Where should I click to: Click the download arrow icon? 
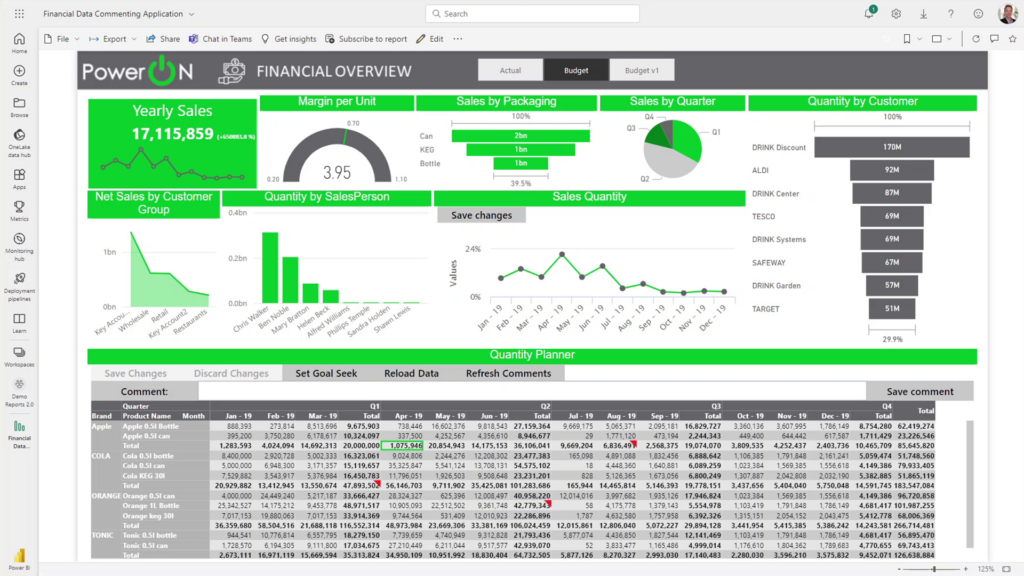923,13
